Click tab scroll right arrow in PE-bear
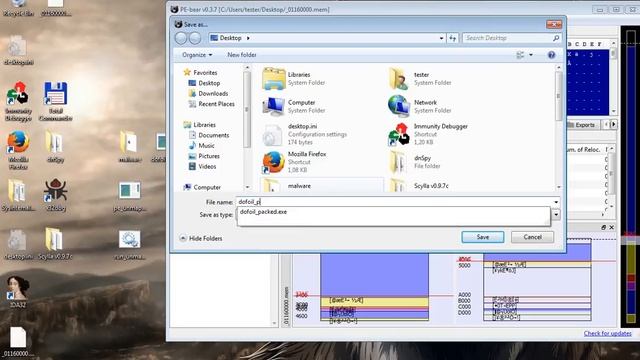Screen dimensions: 640x360 pos(613,124)
